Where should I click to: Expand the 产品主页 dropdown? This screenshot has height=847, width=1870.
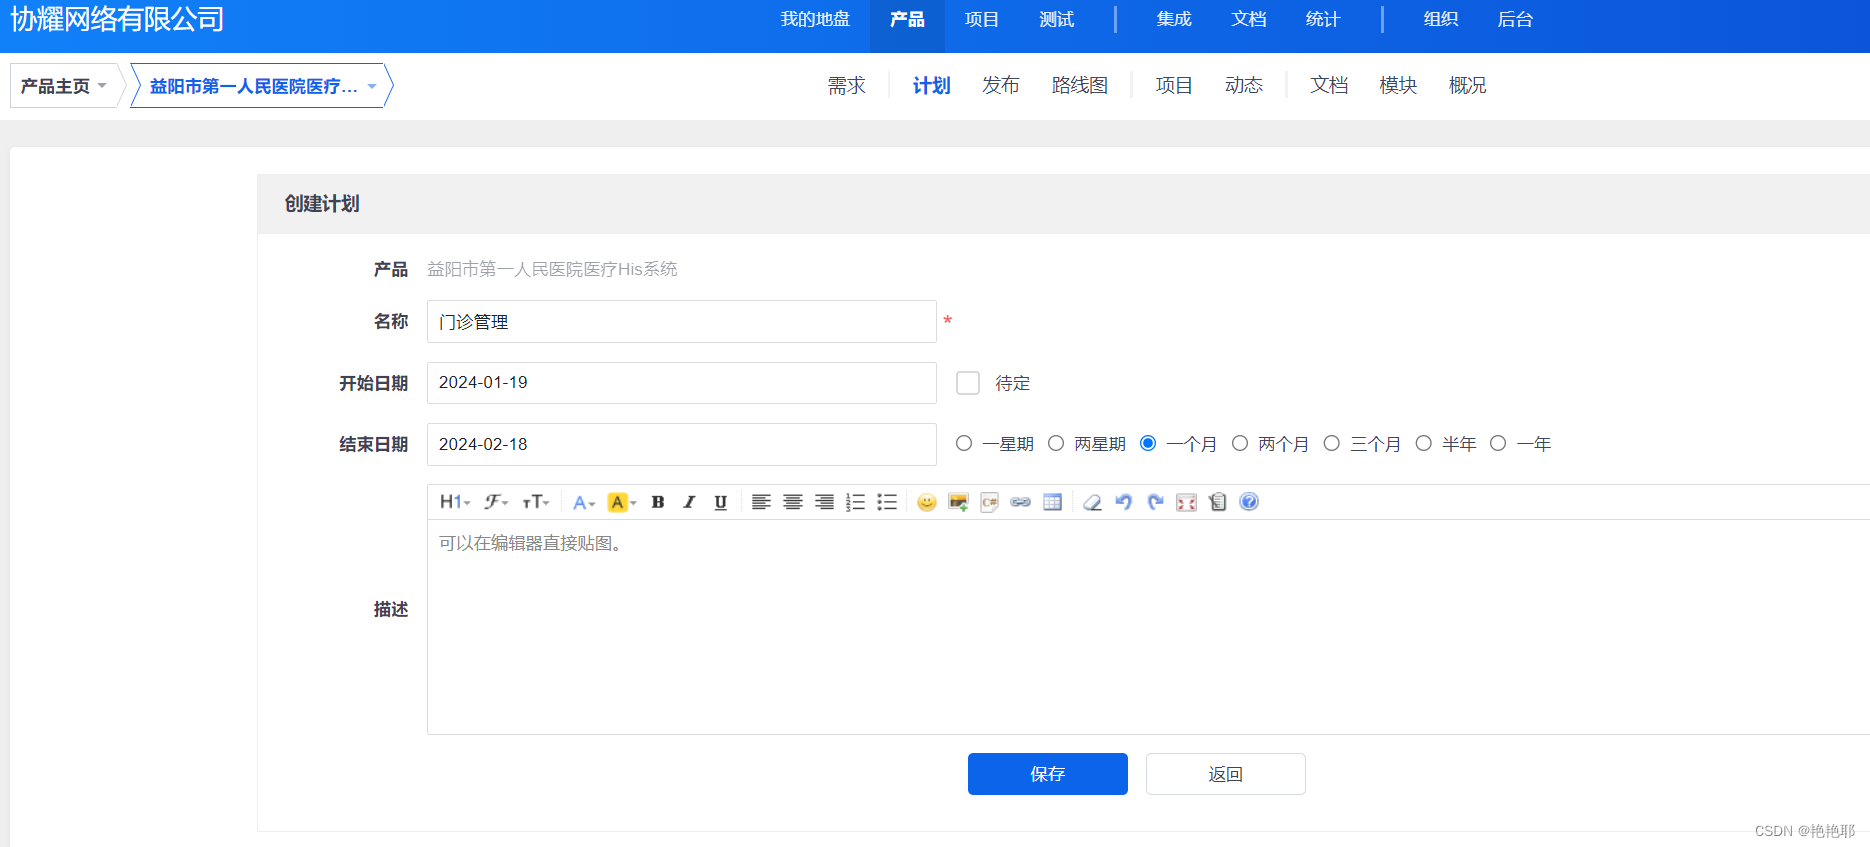[x=64, y=86]
